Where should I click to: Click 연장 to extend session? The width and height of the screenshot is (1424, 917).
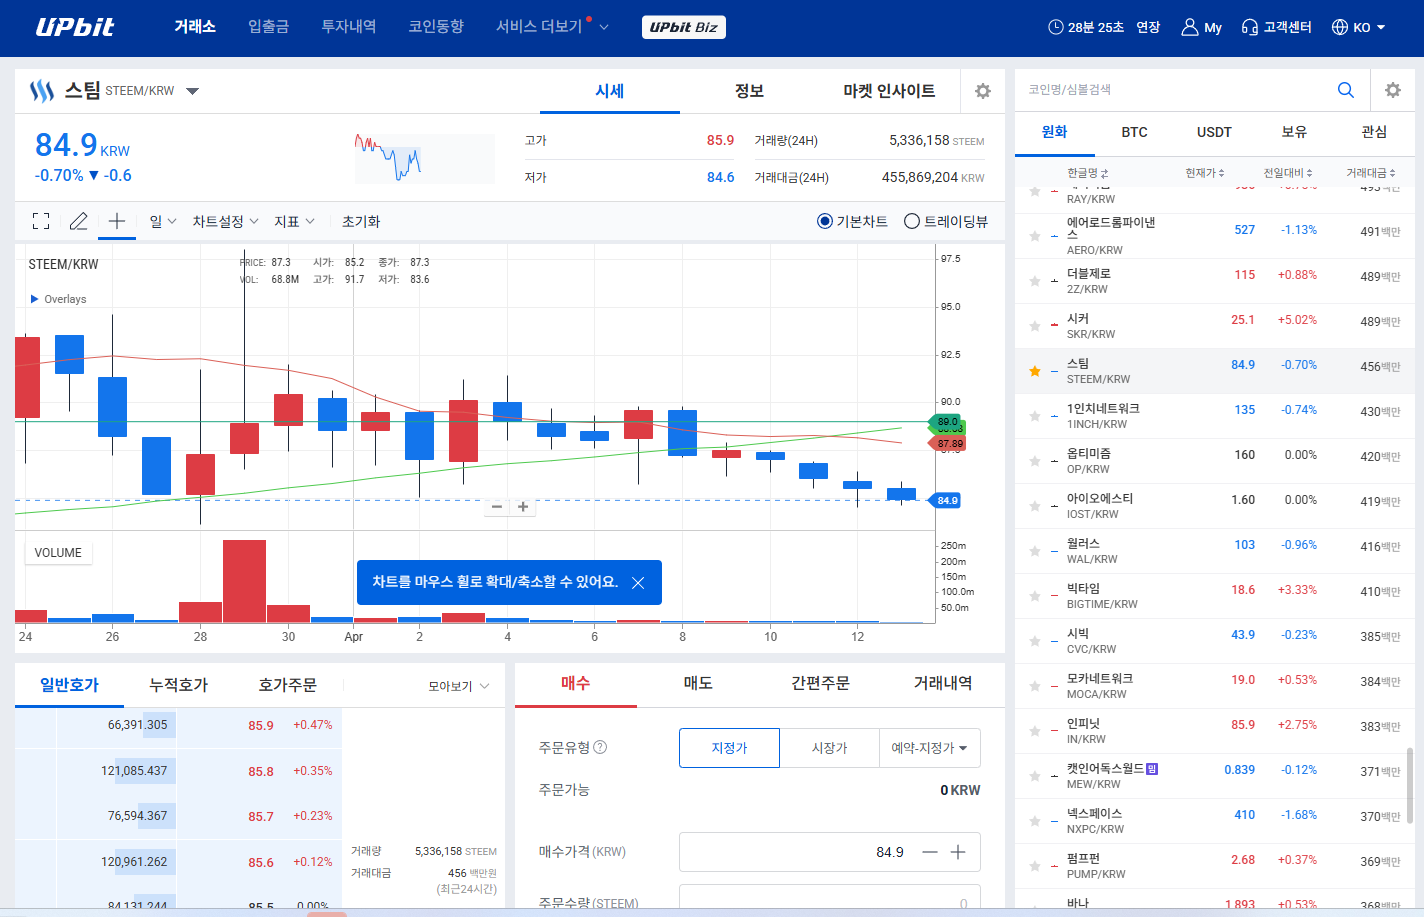pos(1148,27)
